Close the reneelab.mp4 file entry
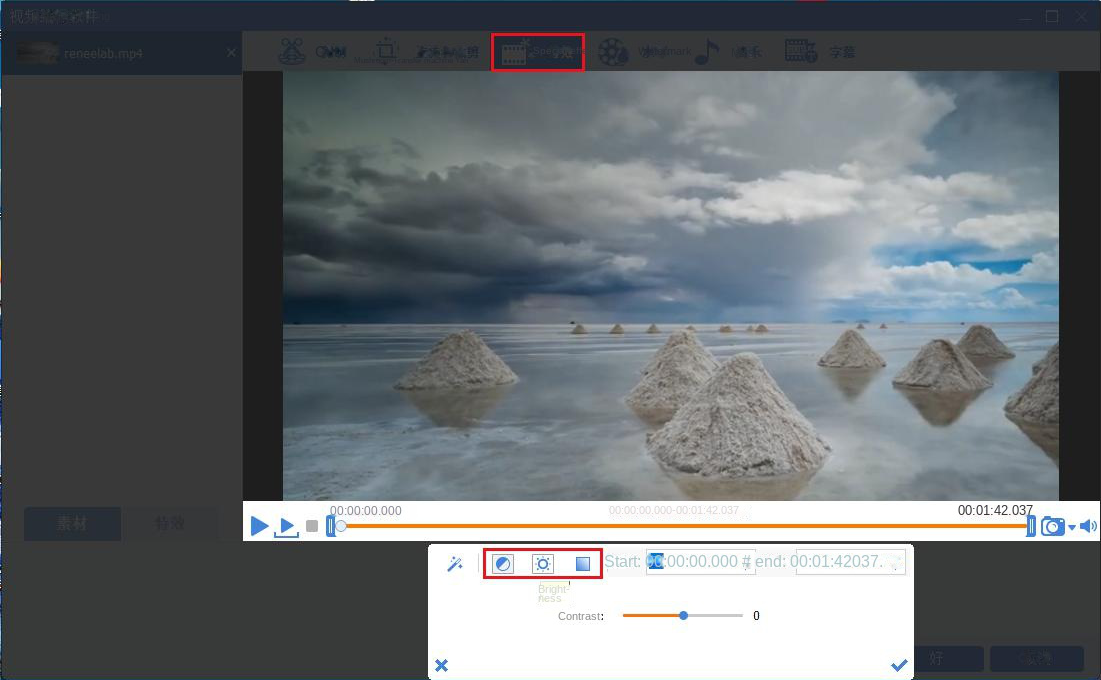Image resolution: width=1101 pixels, height=680 pixels. (x=232, y=53)
